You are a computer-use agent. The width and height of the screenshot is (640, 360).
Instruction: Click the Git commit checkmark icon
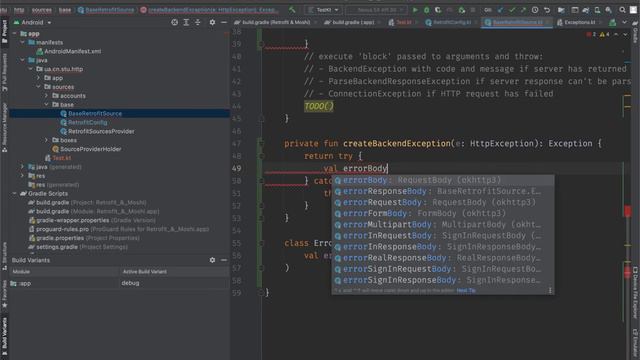pos(512,9)
